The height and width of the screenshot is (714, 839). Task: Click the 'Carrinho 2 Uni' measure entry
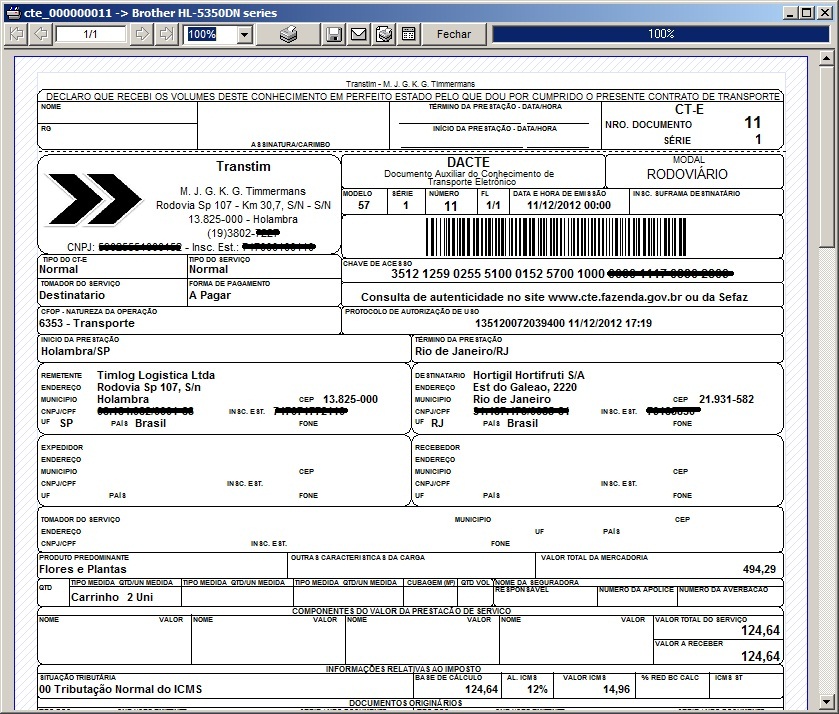coord(112,597)
